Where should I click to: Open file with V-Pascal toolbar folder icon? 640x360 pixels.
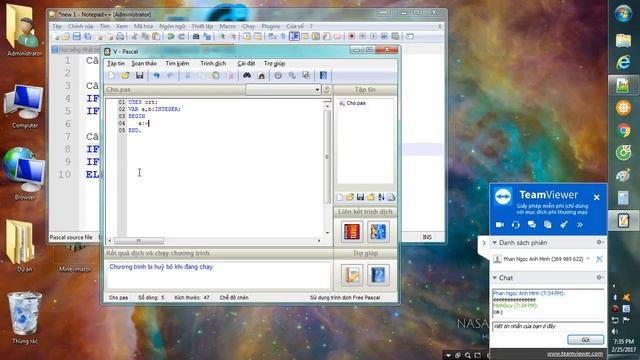[x=125, y=76]
